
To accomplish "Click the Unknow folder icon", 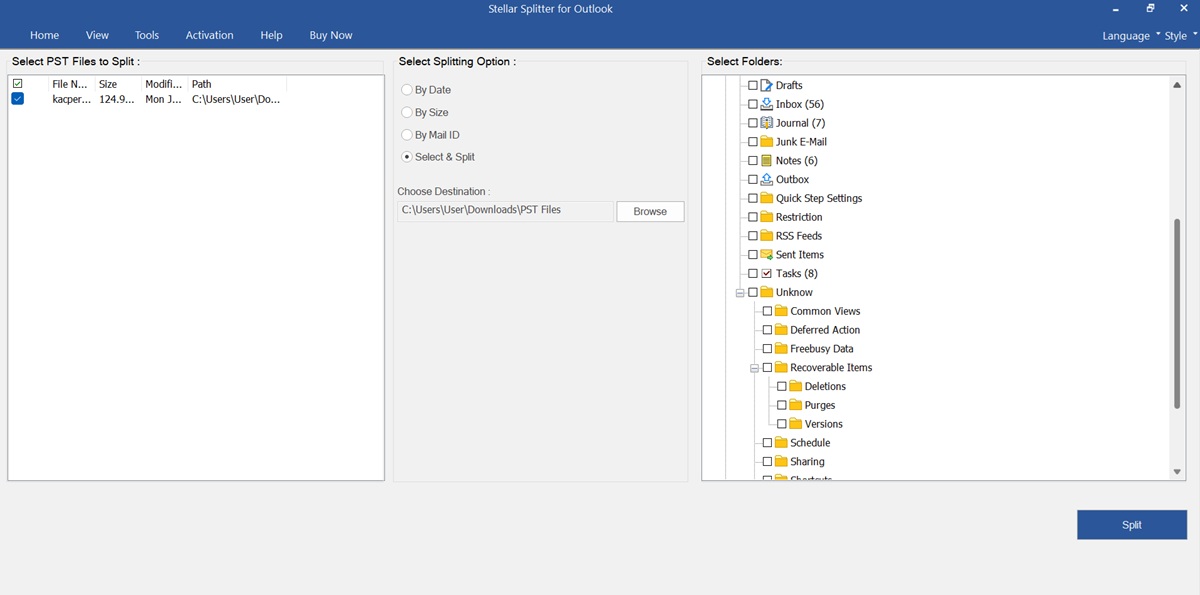I will pyautogui.click(x=767, y=292).
